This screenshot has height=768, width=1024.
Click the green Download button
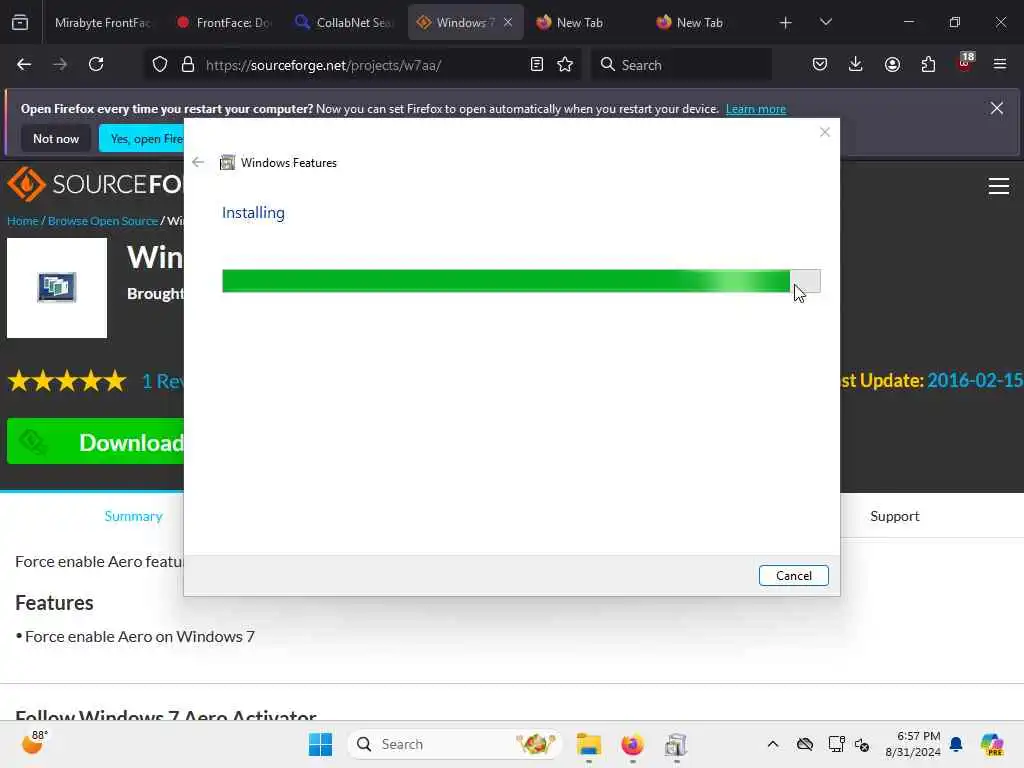[x=95, y=442]
